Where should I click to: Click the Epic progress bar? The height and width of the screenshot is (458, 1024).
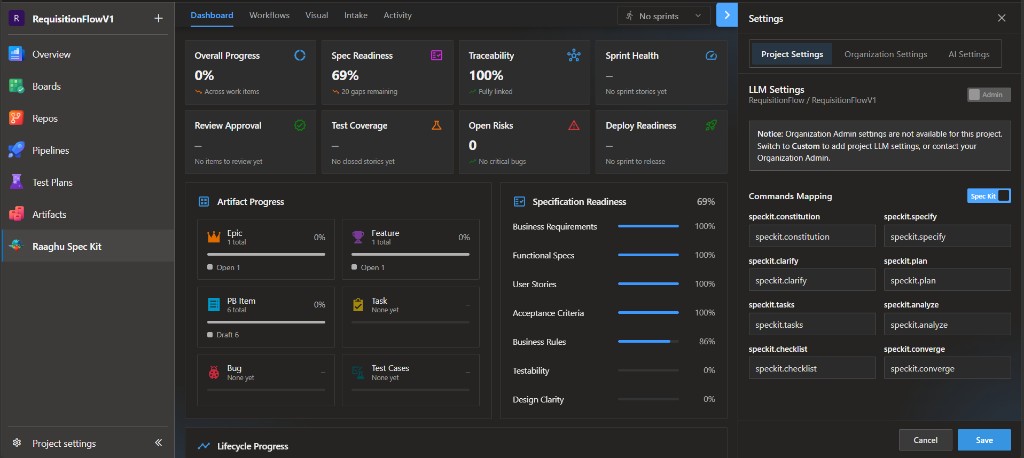point(266,254)
